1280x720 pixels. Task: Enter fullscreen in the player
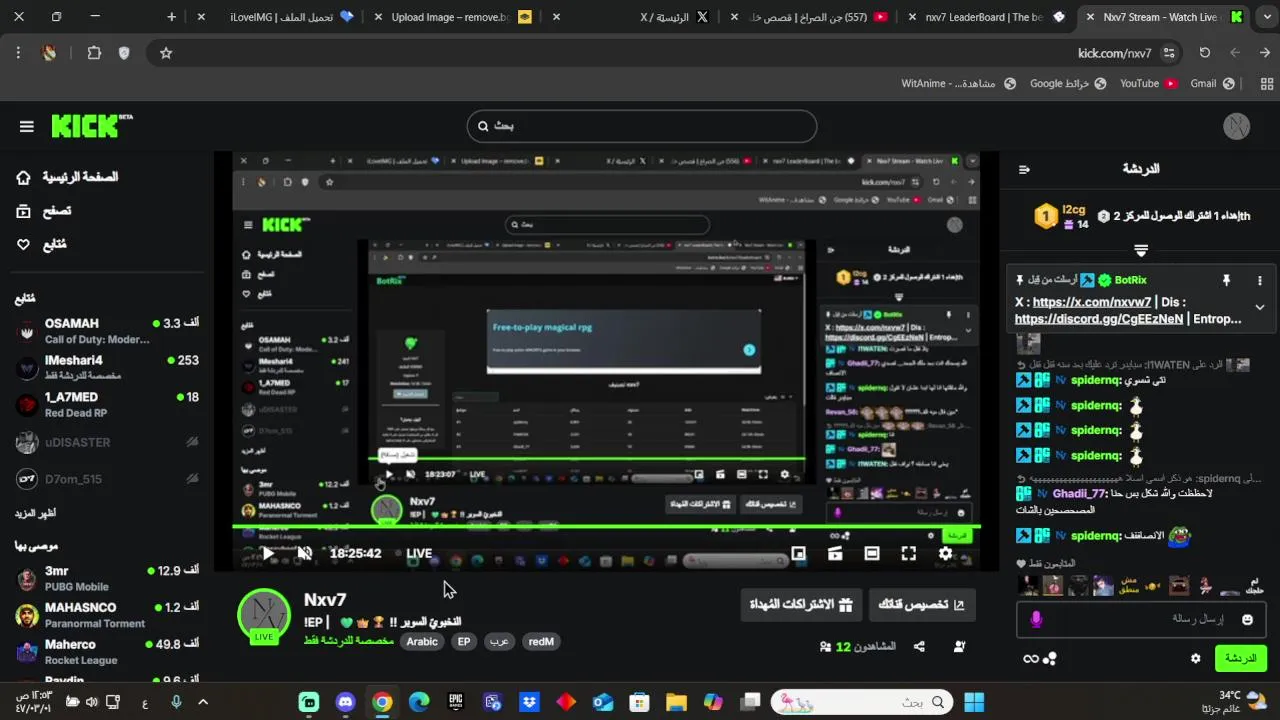point(908,553)
